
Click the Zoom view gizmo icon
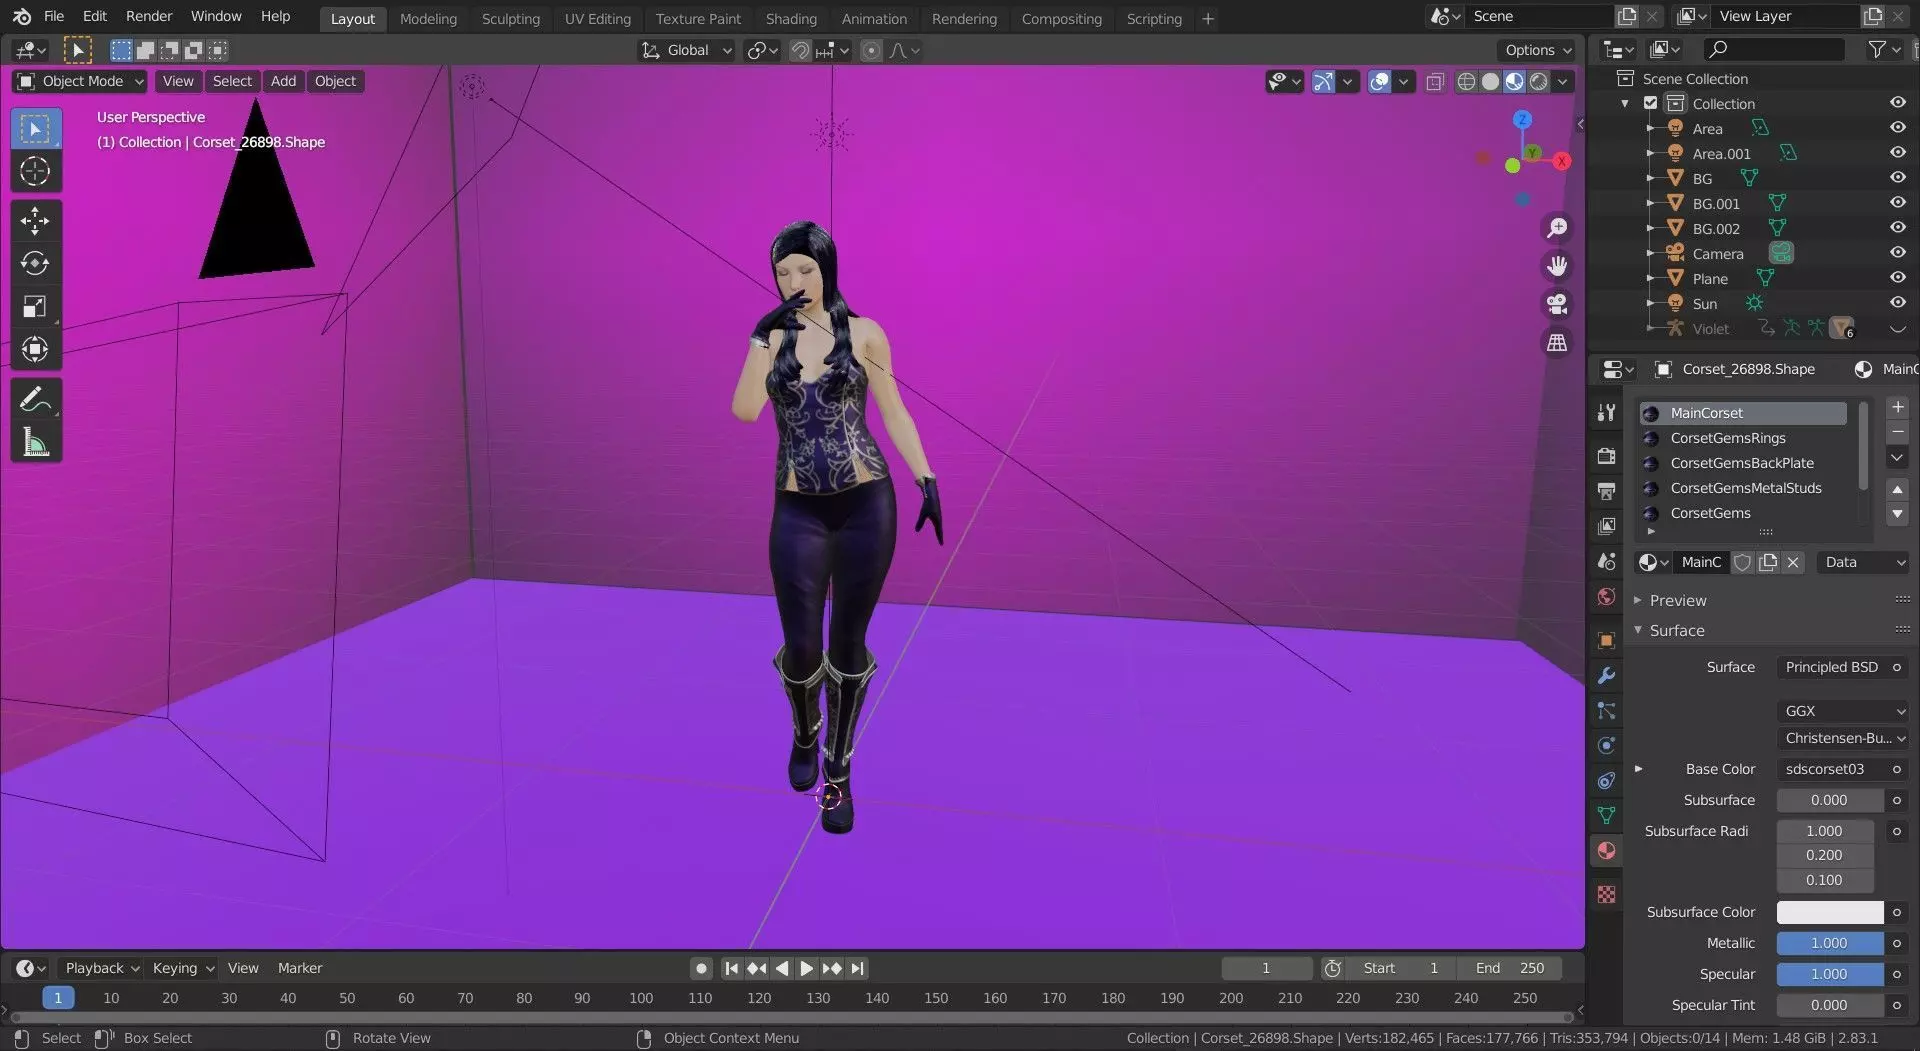click(1557, 228)
